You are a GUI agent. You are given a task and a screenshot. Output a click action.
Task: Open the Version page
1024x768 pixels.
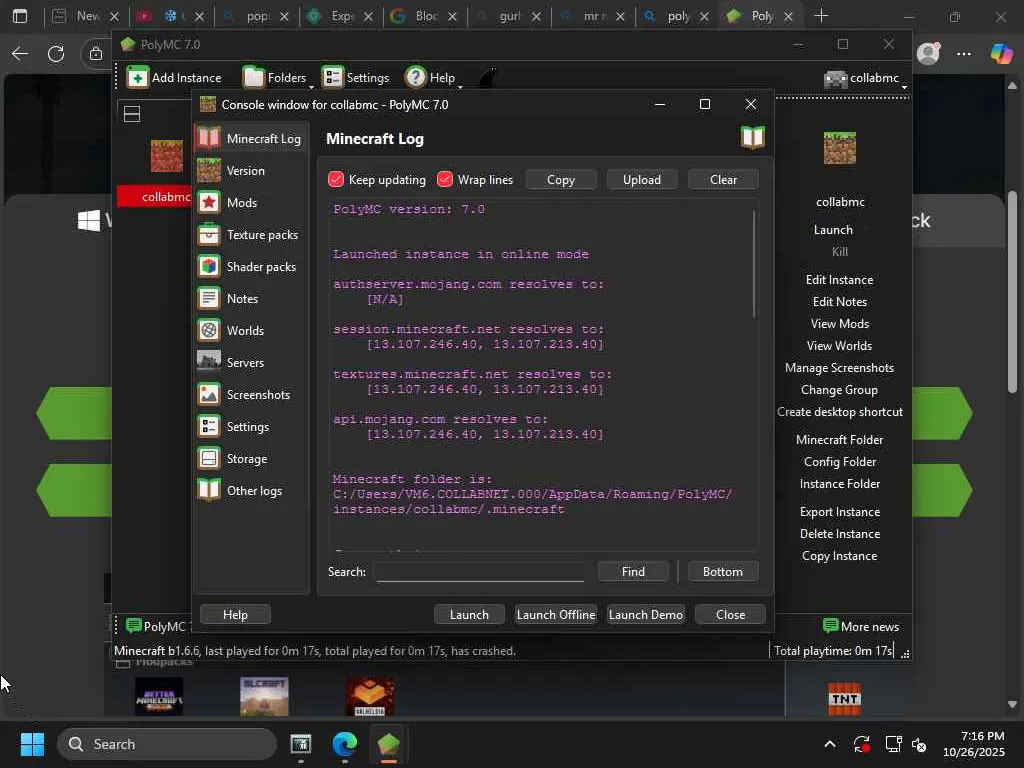pyautogui.click(x=251, y=170)
